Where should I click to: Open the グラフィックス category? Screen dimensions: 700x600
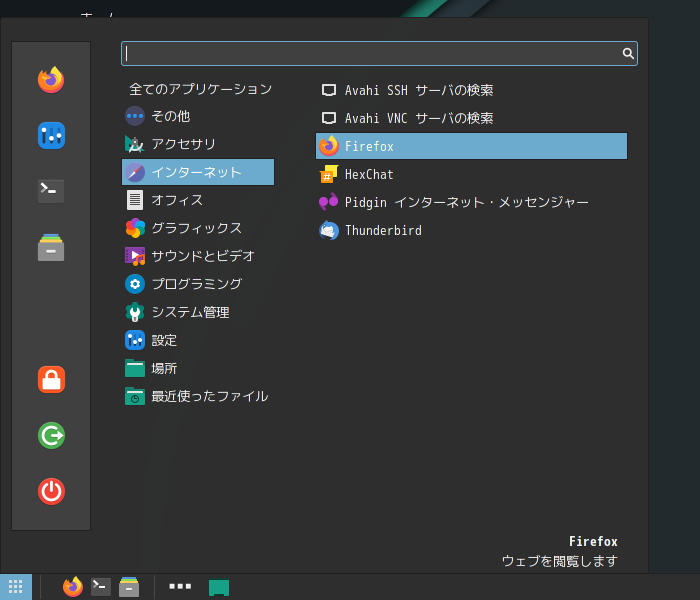[198, 228]
